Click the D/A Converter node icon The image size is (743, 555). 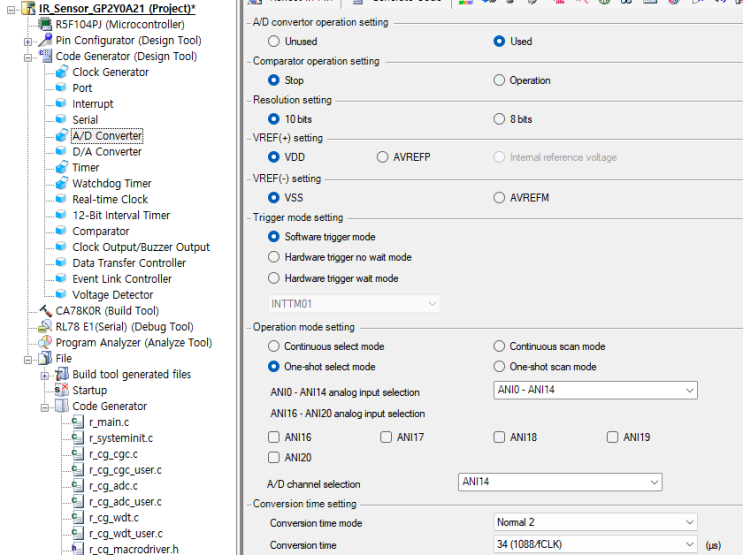[x=61, y=151]
